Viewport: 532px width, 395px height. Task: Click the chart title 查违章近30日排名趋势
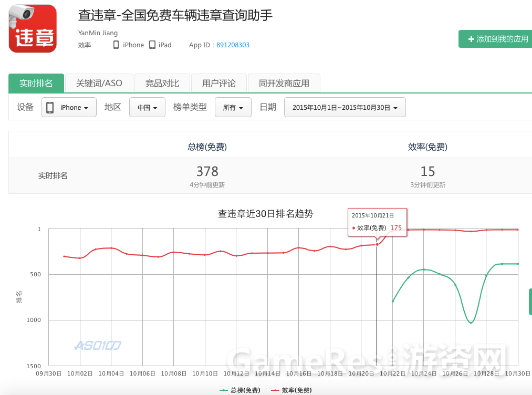[x=265, y=214]
